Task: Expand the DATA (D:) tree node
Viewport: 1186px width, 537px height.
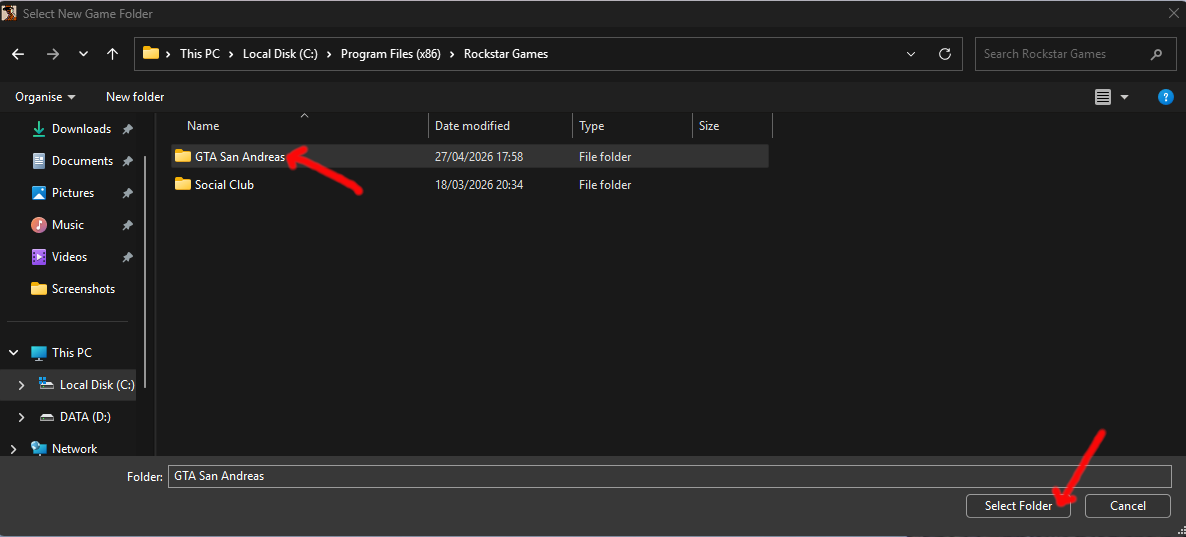Action: click(21, 417)
